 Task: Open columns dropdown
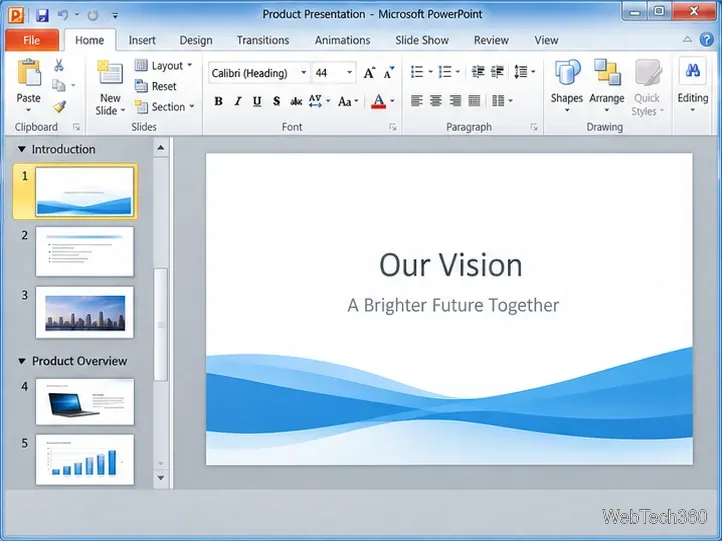[502, 100]
